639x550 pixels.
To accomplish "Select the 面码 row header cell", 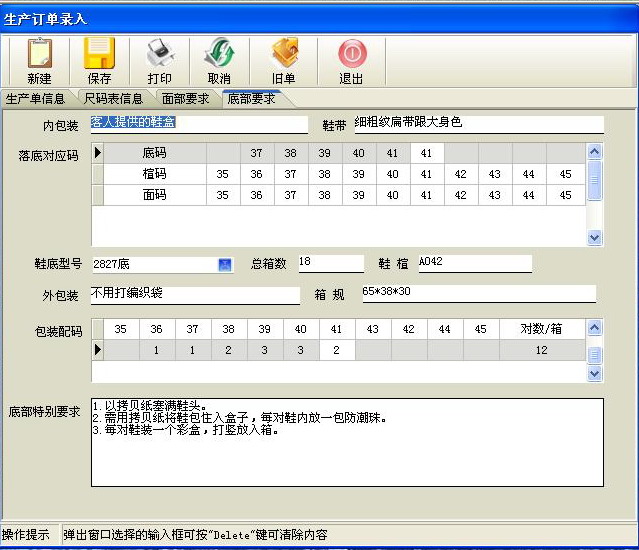I will [155, 195].
